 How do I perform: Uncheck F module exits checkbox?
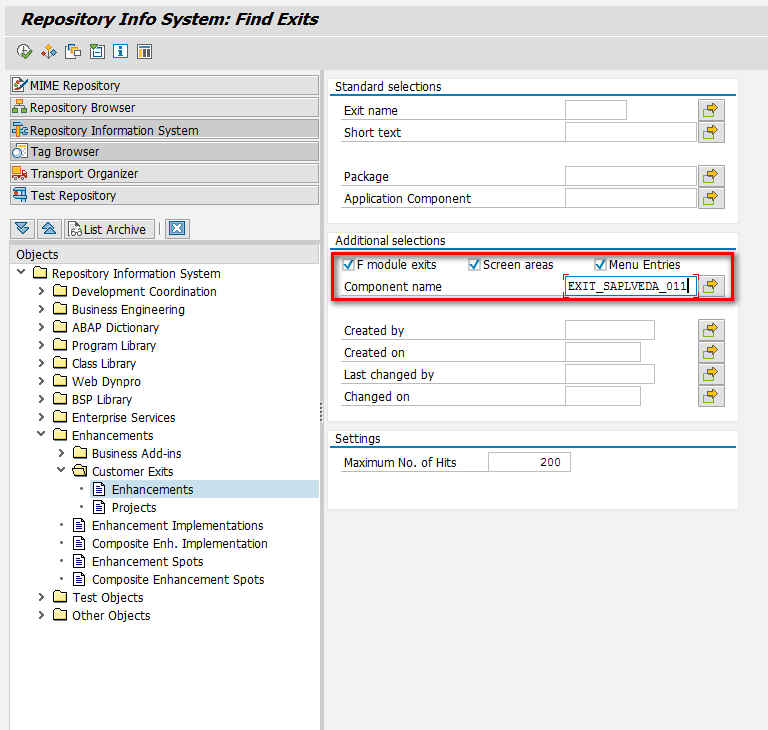pos(348,265)
